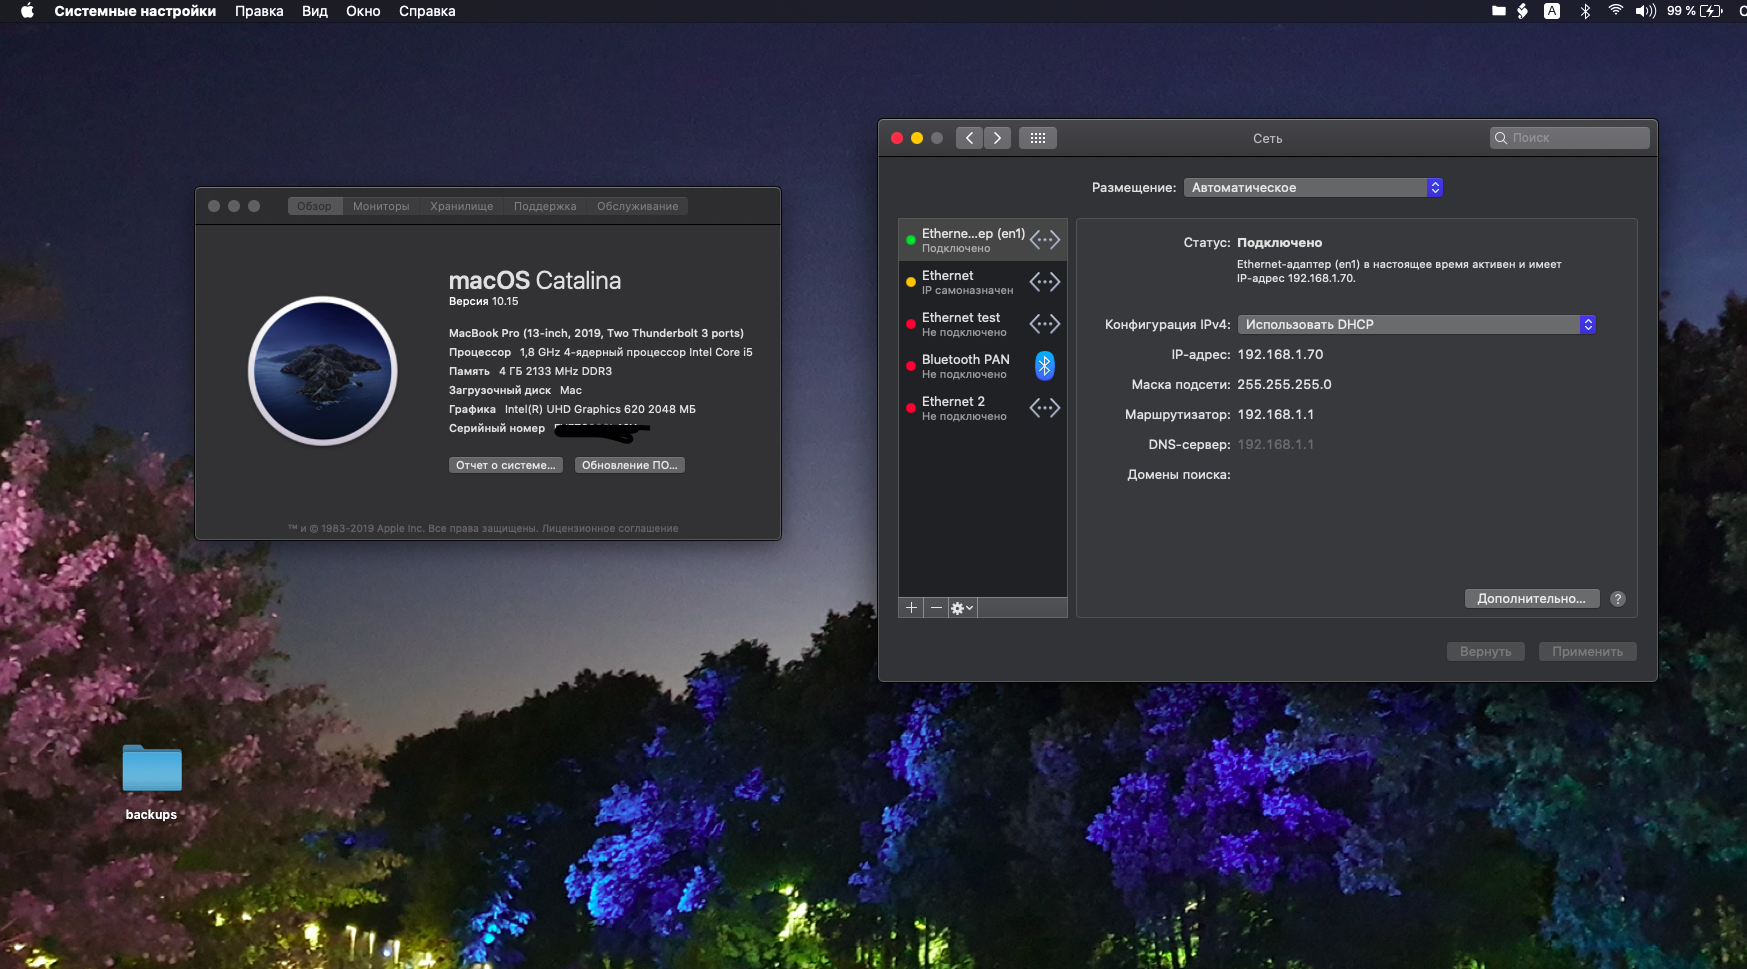The image size is (1747, 969).
Task: Click the Версия 10.15 text
Action: [x=484, y=301]
